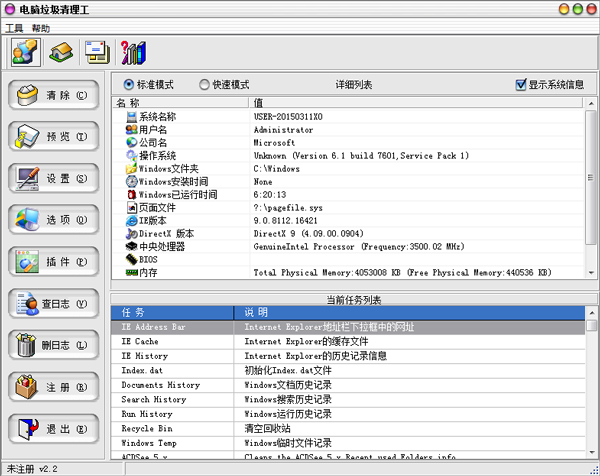
Task: Click the USER-20150311XO value
Action: [288, 117]
